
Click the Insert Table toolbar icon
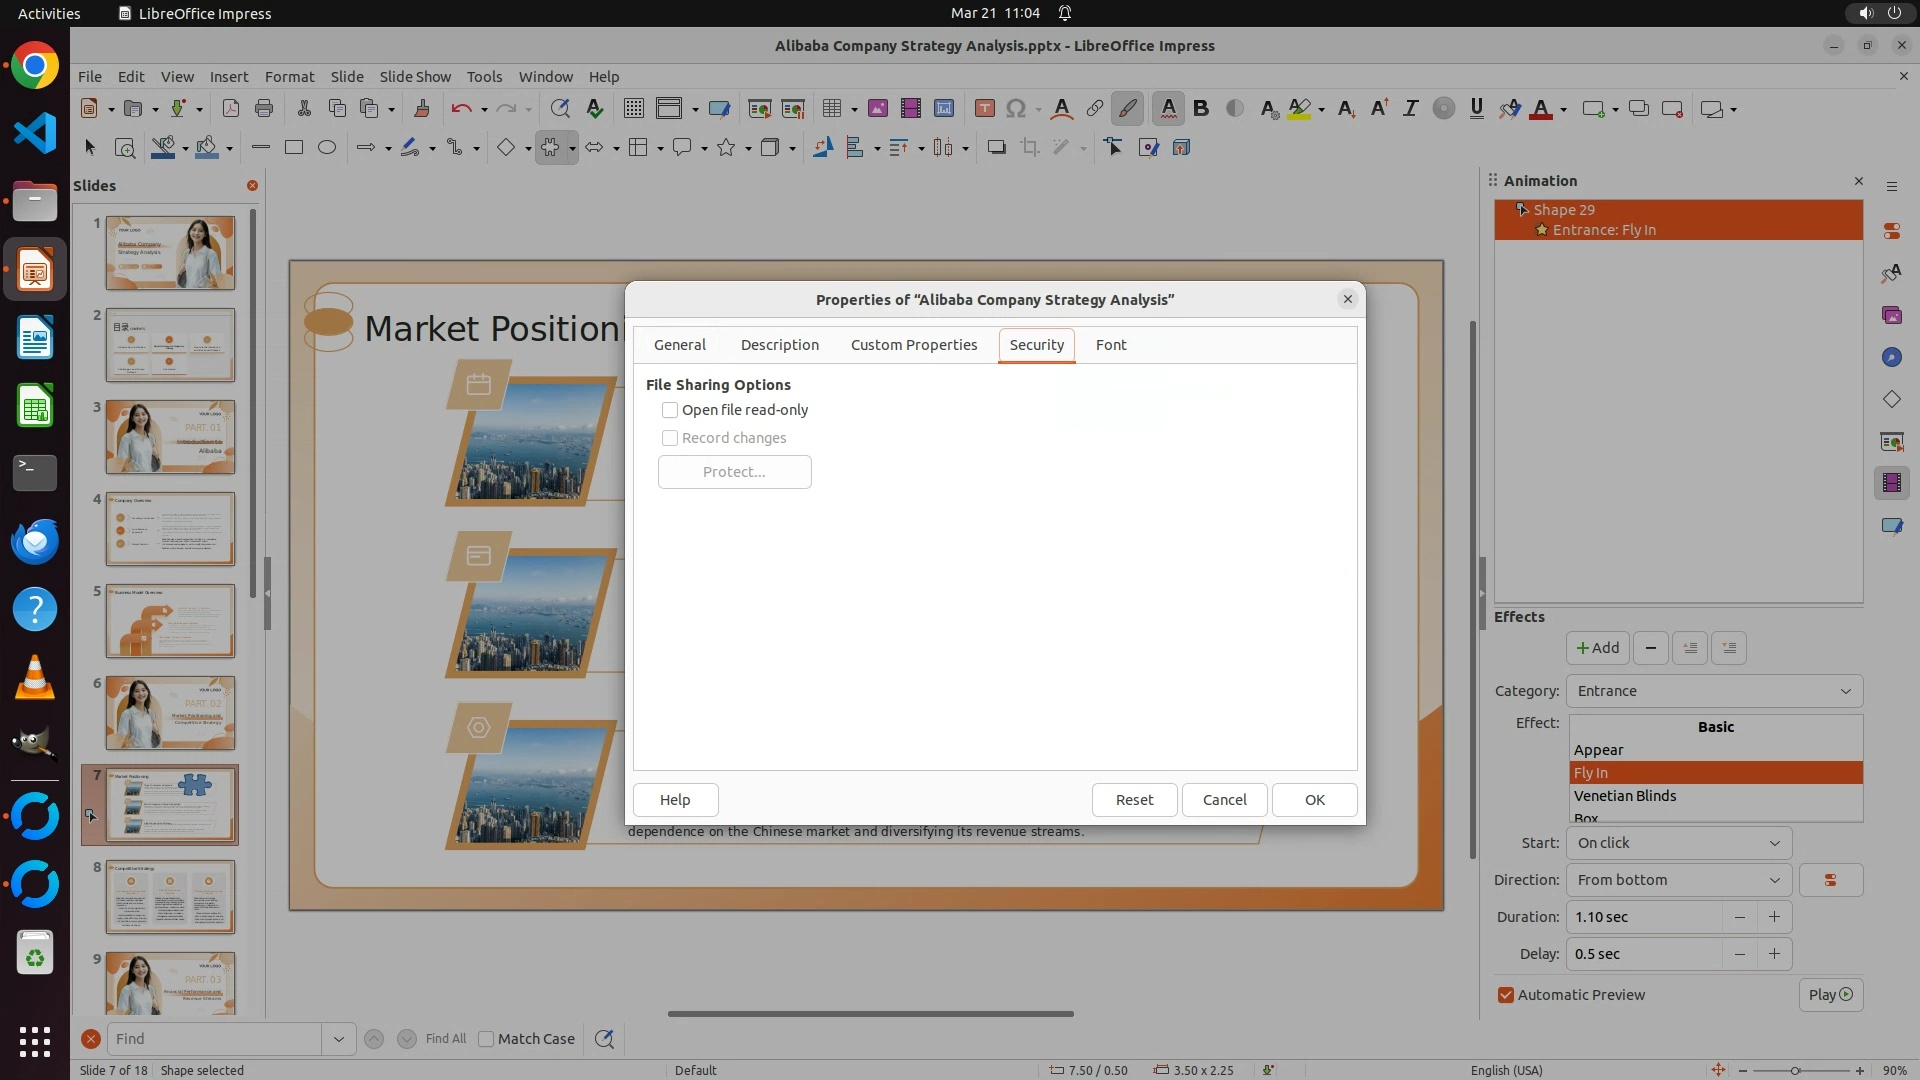coord(831,109)
